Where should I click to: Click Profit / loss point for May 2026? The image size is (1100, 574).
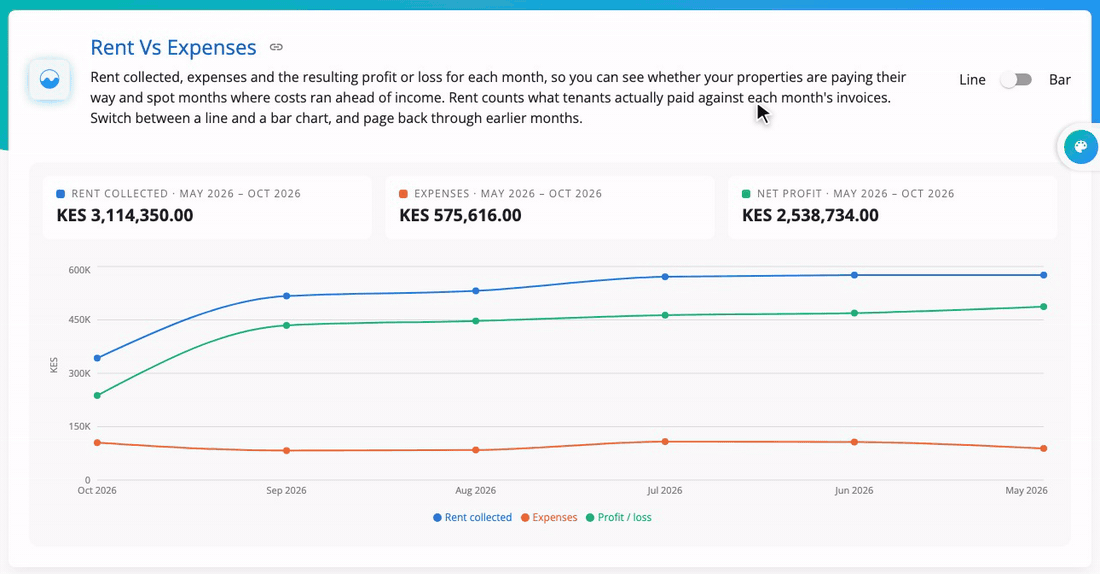point(1044,307)
